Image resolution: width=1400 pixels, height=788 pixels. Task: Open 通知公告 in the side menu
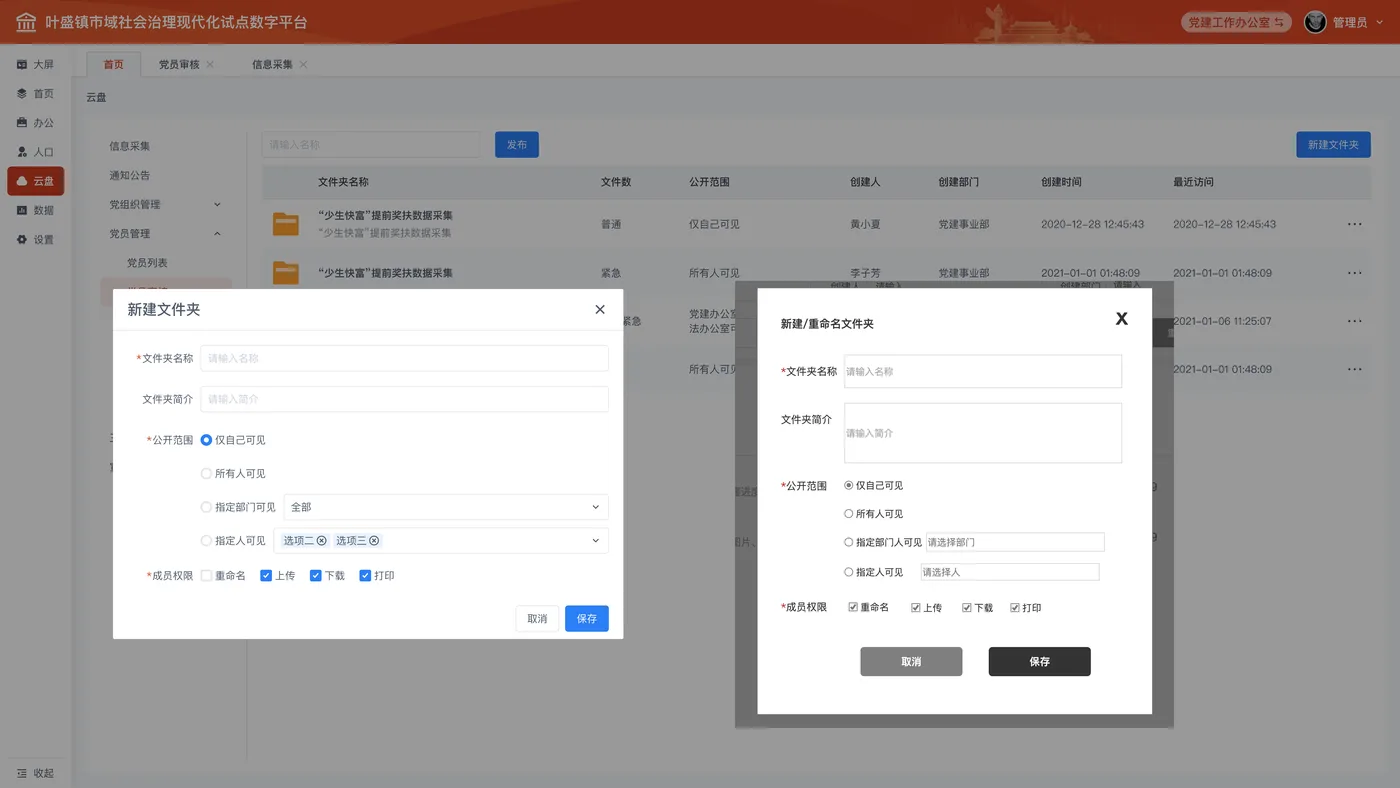pyautogui.click(x=130, y=175)
